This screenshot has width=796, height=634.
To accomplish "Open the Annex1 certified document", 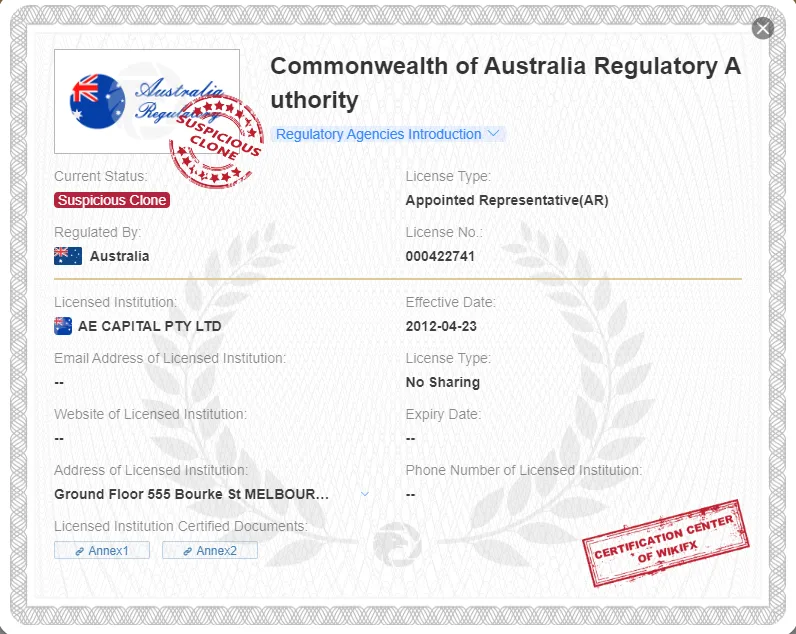I will coord(102,550).
